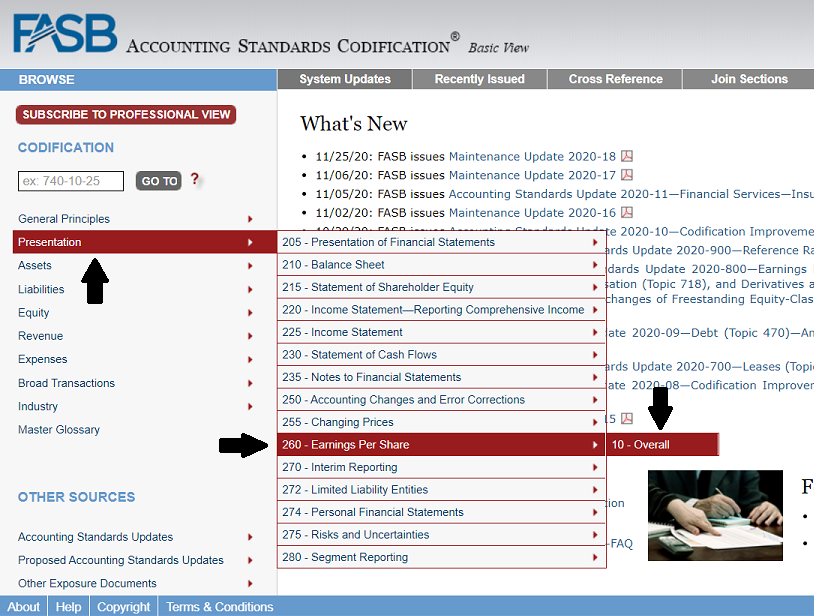Viewport: 814px width, 616px height.
Task: Expand the Revenue submenu arrow
Action: (x=250, y=336)
